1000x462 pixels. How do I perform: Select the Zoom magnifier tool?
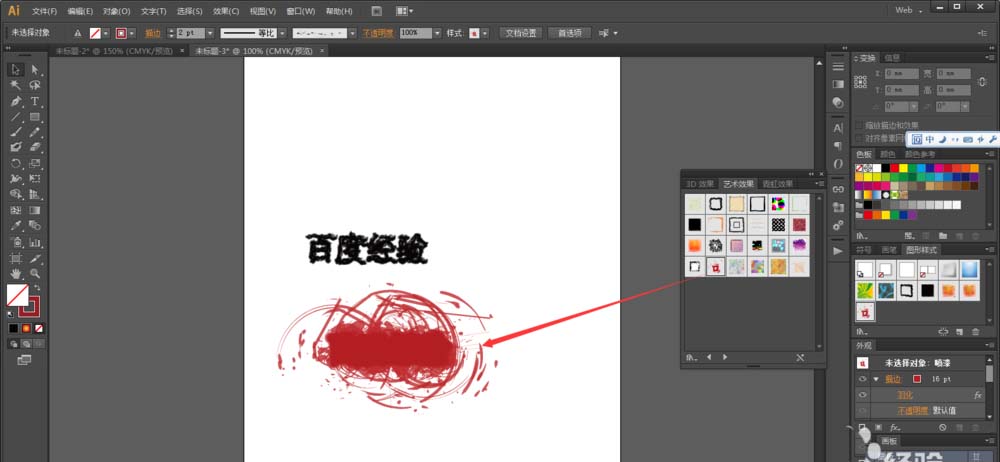point(35,273)
